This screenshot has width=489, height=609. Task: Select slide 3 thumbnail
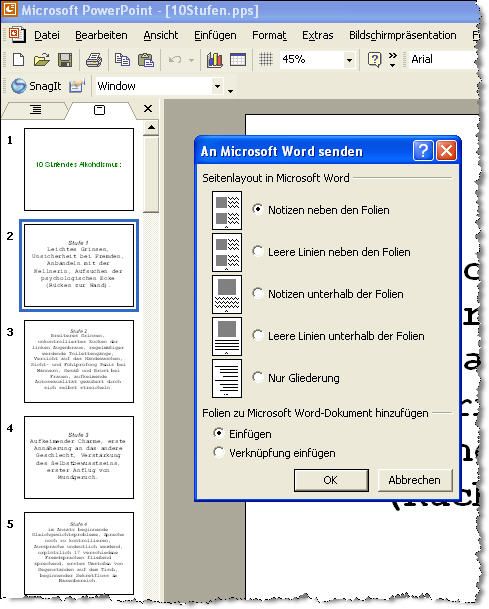pos(79,361)
